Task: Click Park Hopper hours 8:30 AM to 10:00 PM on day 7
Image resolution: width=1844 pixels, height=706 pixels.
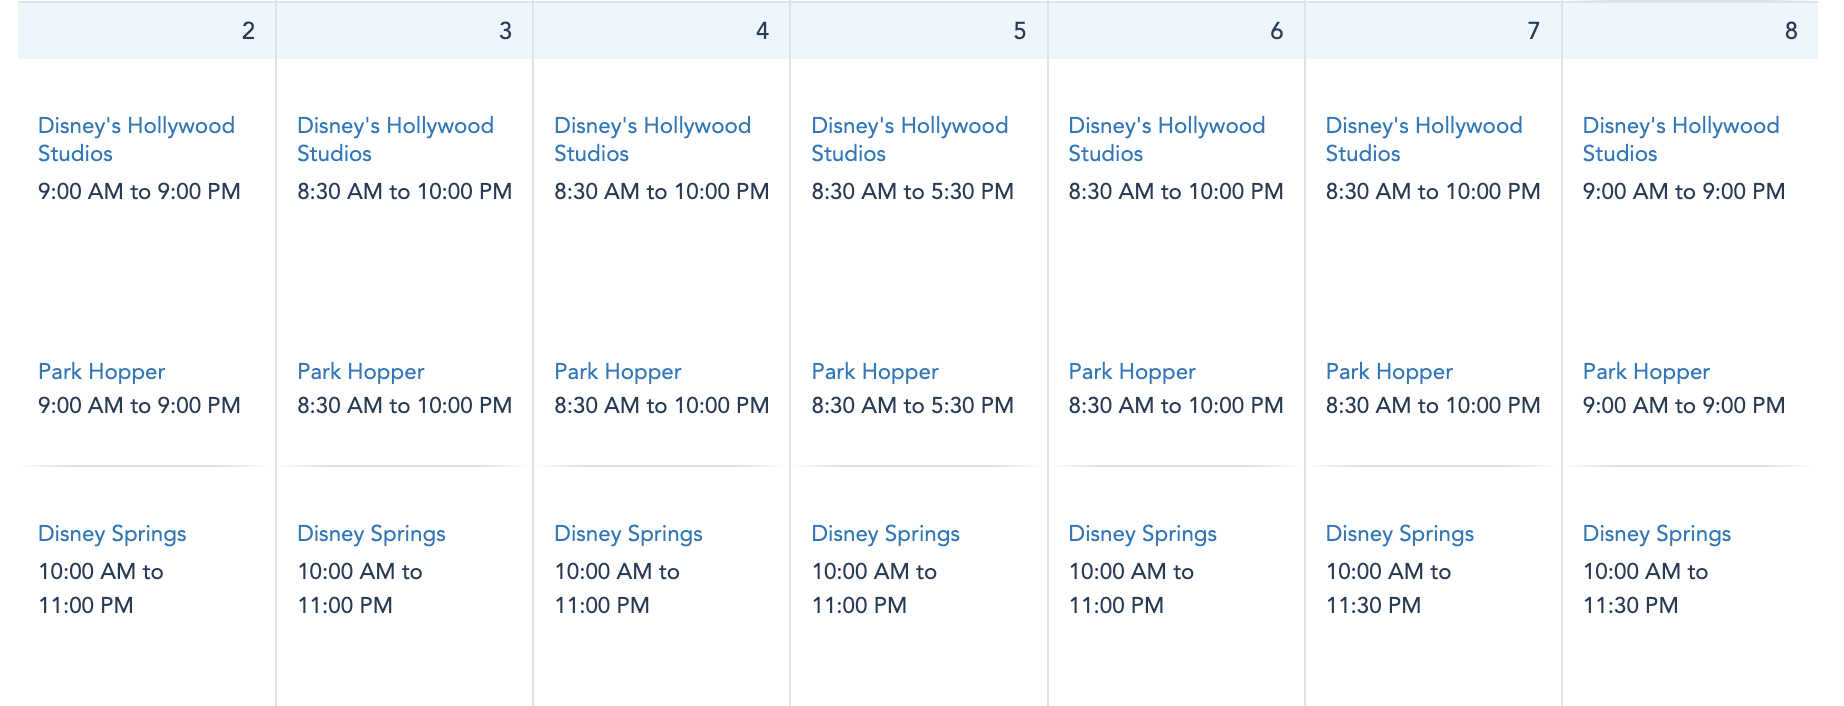Action: [1432, 405]
